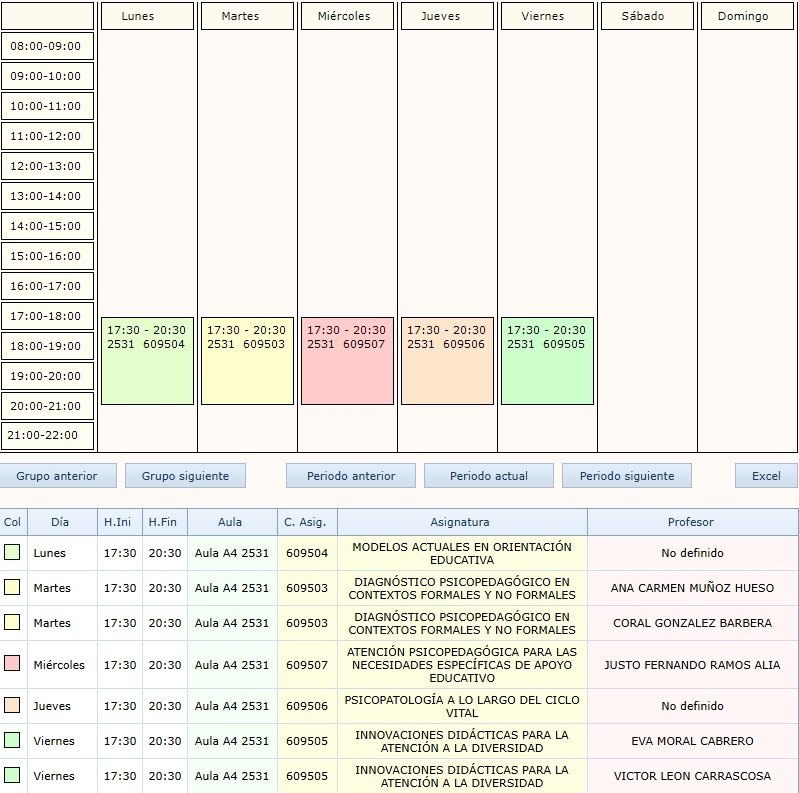Image resolution: width=799 pixels, height=793 pixels.
Task: Click the Miércoles day header
Action: point(347,16)
